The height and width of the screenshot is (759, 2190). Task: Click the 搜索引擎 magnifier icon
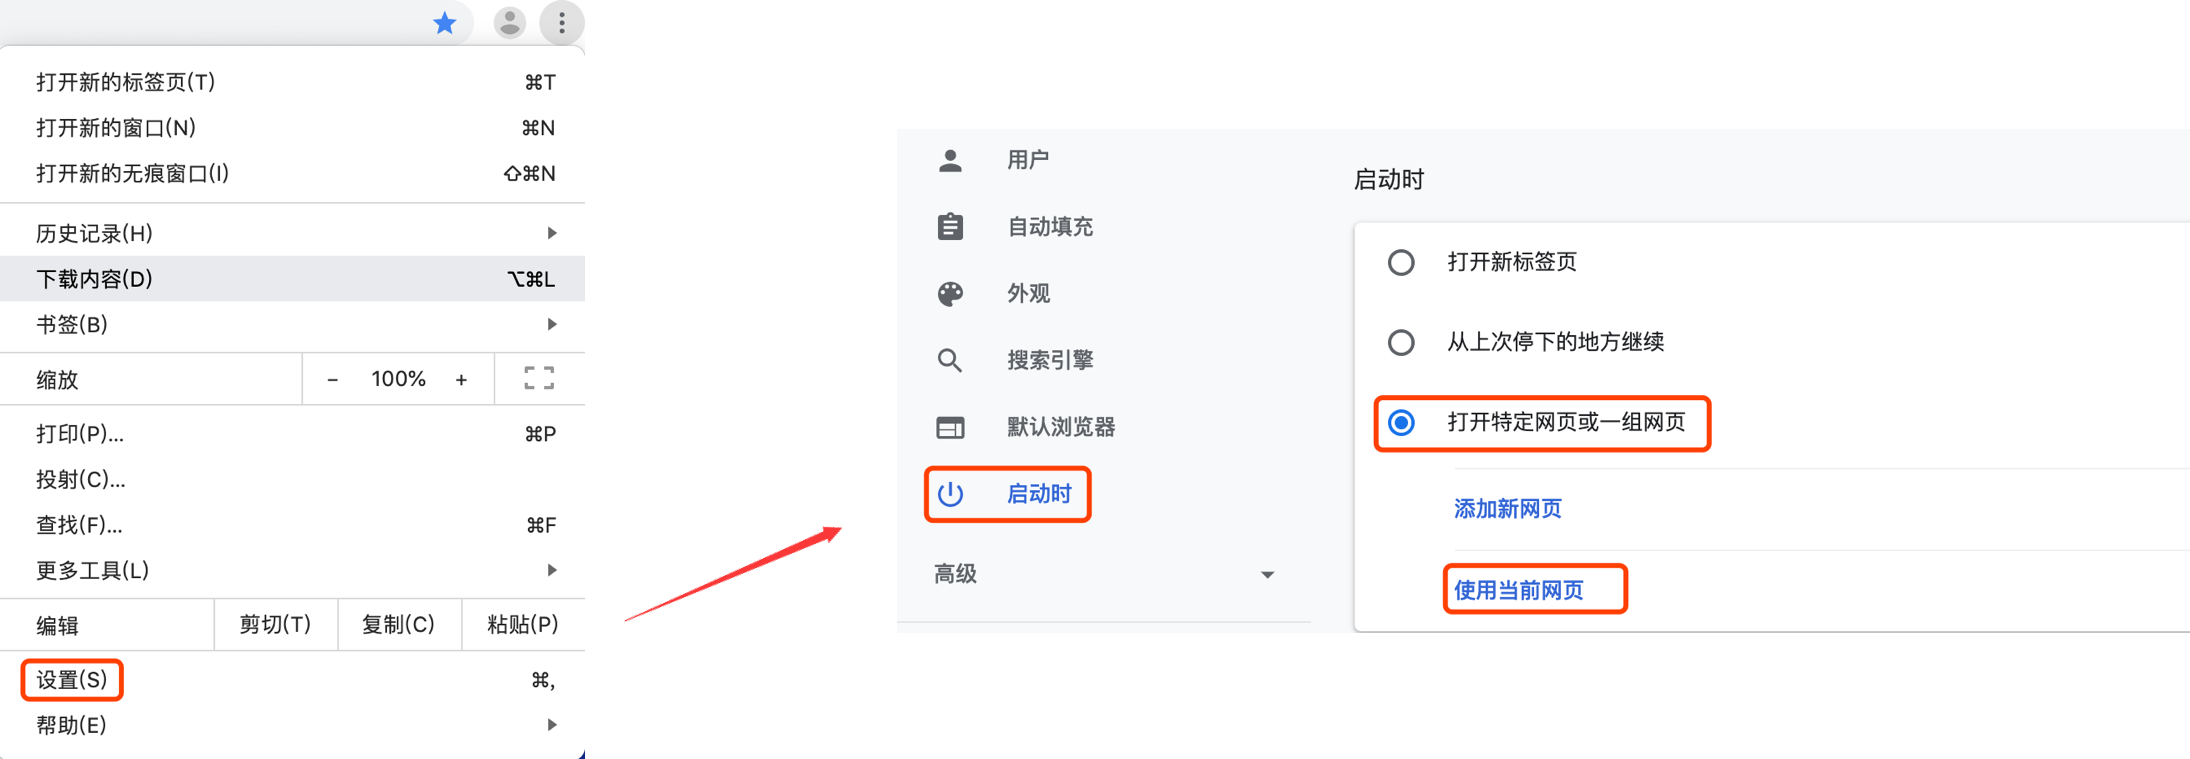click(950, 360)
